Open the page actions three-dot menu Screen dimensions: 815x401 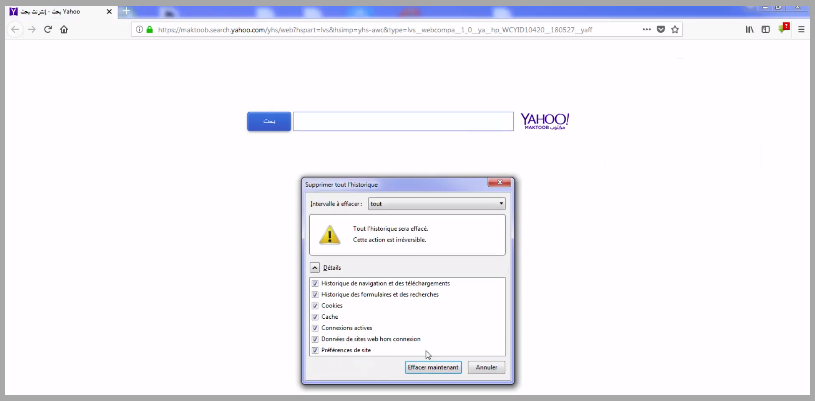(646, 30)
